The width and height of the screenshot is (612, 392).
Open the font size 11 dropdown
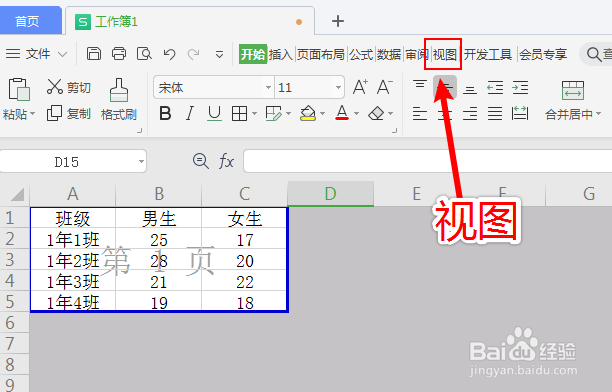click(338, 87)
